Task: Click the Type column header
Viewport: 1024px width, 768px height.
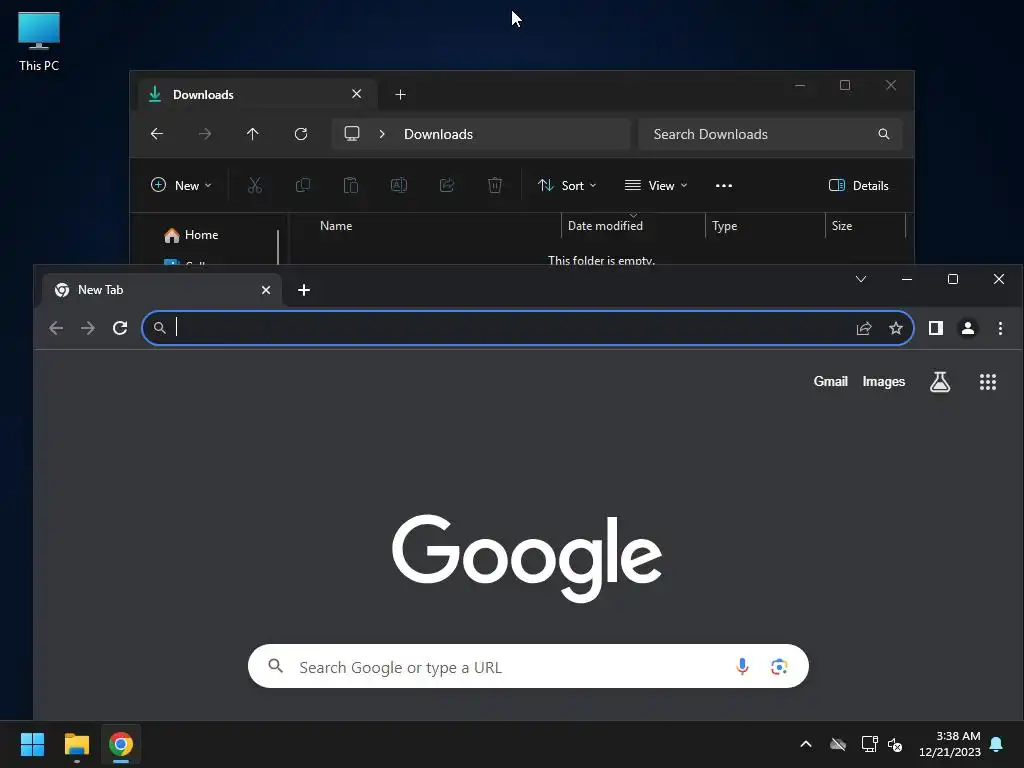Action: point(725,226)
